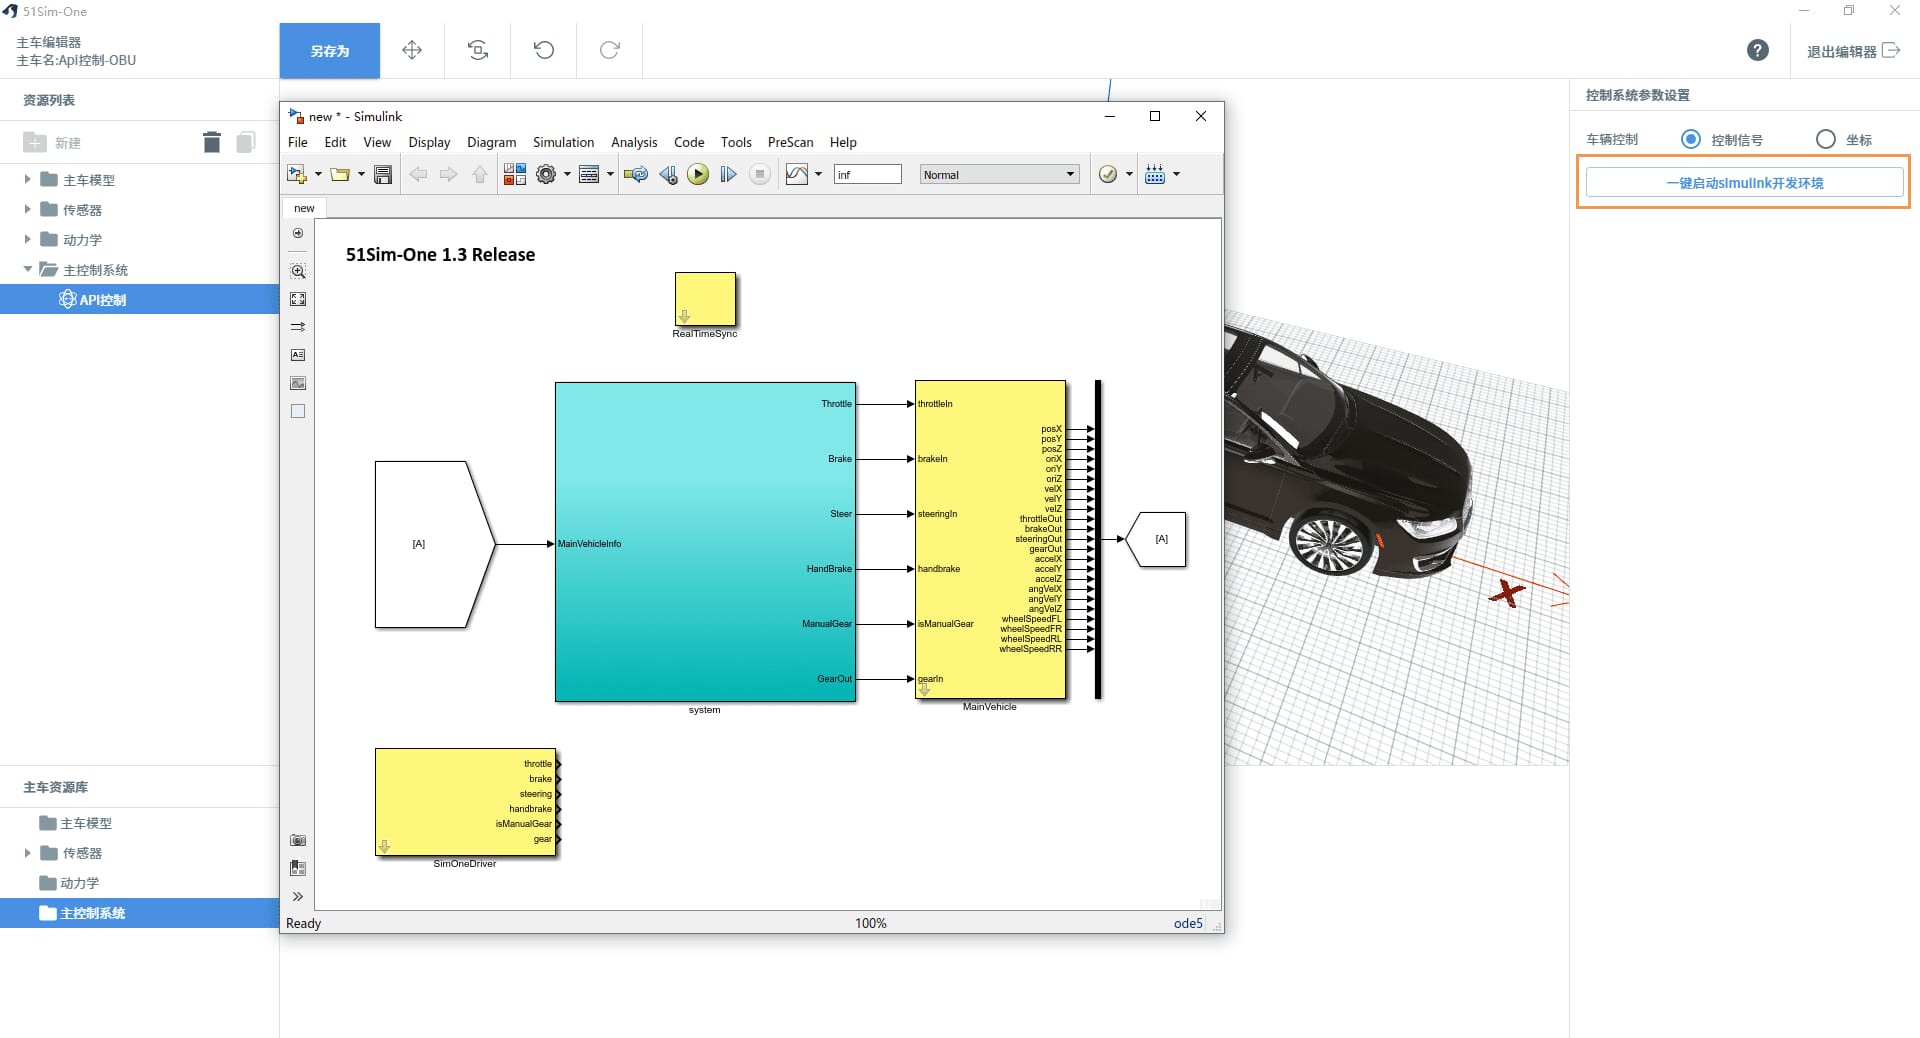Image resolution: width=1920 pixels, height=1038 pixels.
Task: Click the Open folder icon in Simulink toolbar
Action: point(340,174)
